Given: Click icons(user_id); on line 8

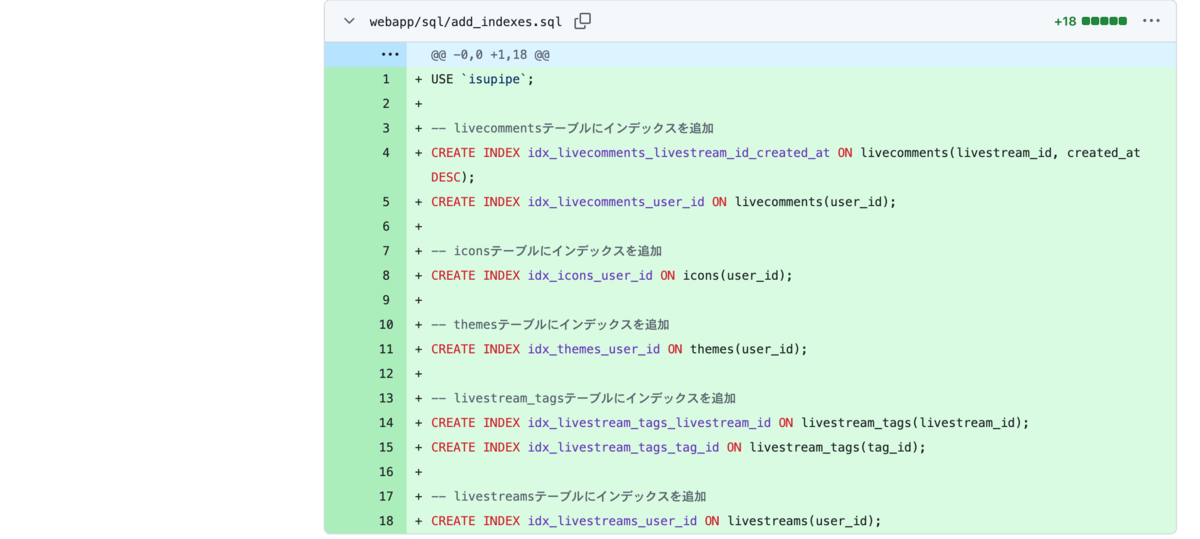Looking at the screenshot, I should 737,275.
